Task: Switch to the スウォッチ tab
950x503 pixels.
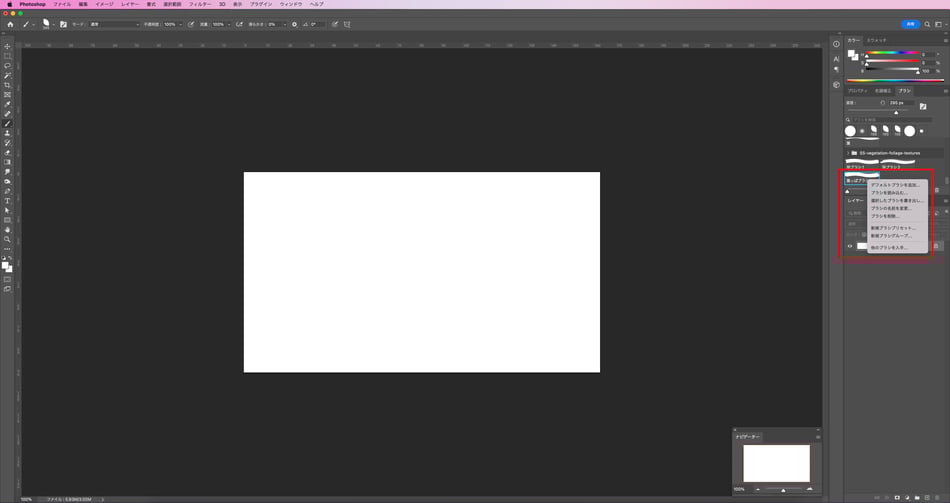Action: 876,40
